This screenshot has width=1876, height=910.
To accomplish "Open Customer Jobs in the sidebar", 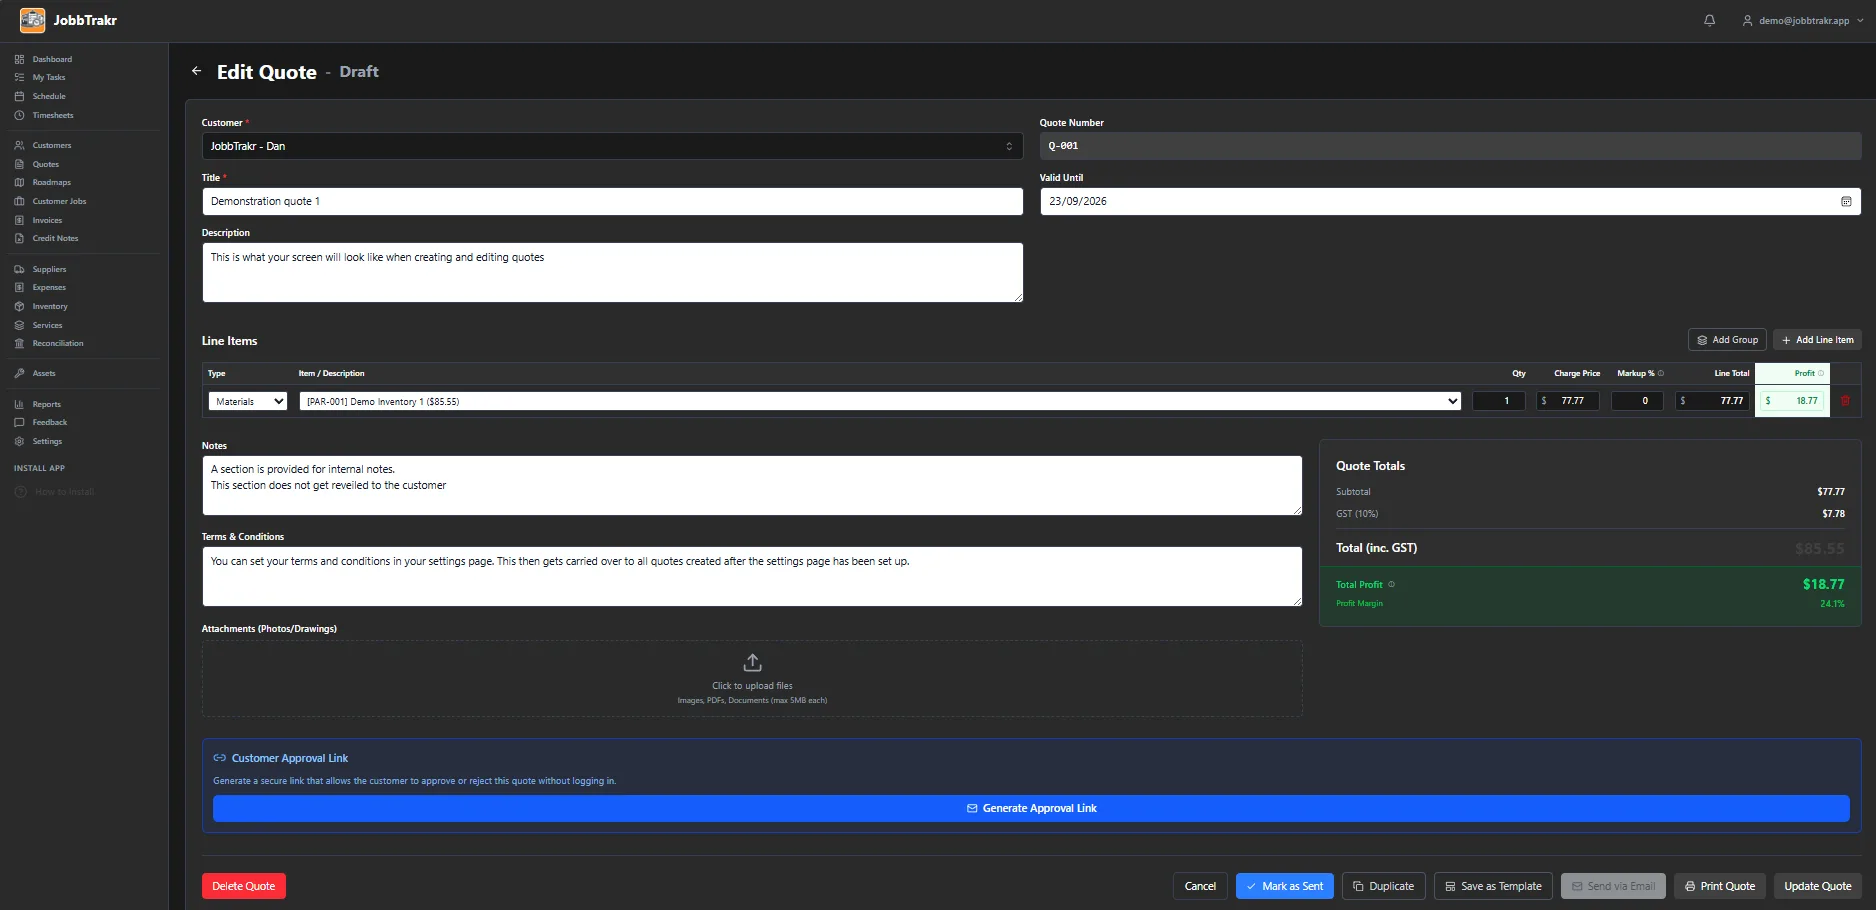I will tap(59, 201).
